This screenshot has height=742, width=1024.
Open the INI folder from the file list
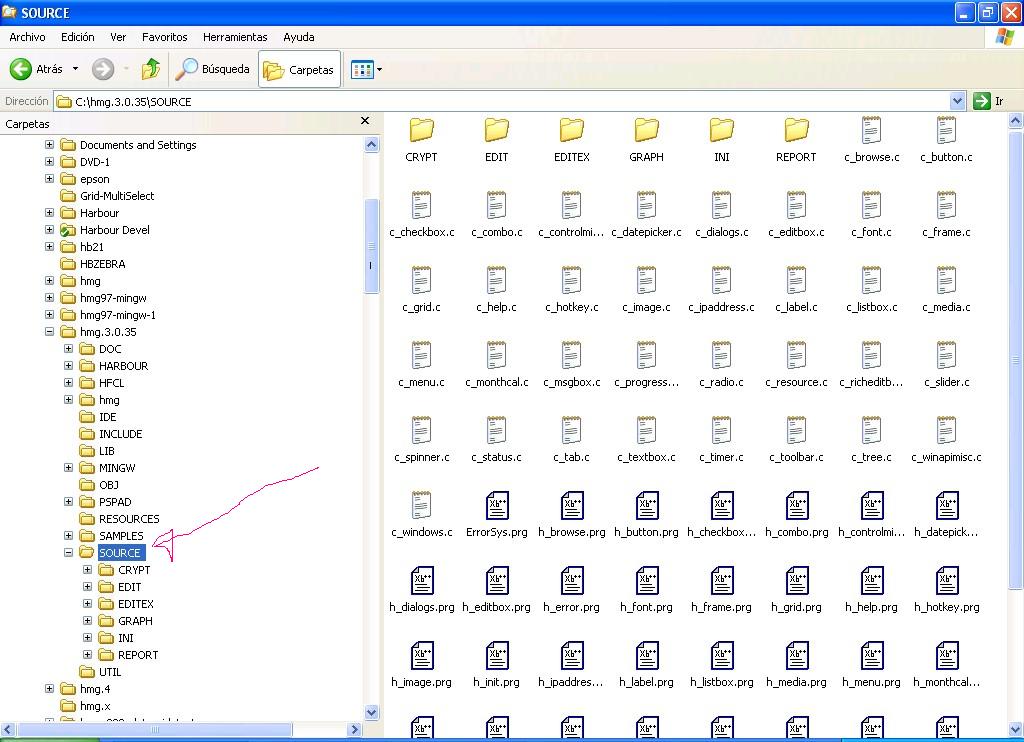click(720, 133)
